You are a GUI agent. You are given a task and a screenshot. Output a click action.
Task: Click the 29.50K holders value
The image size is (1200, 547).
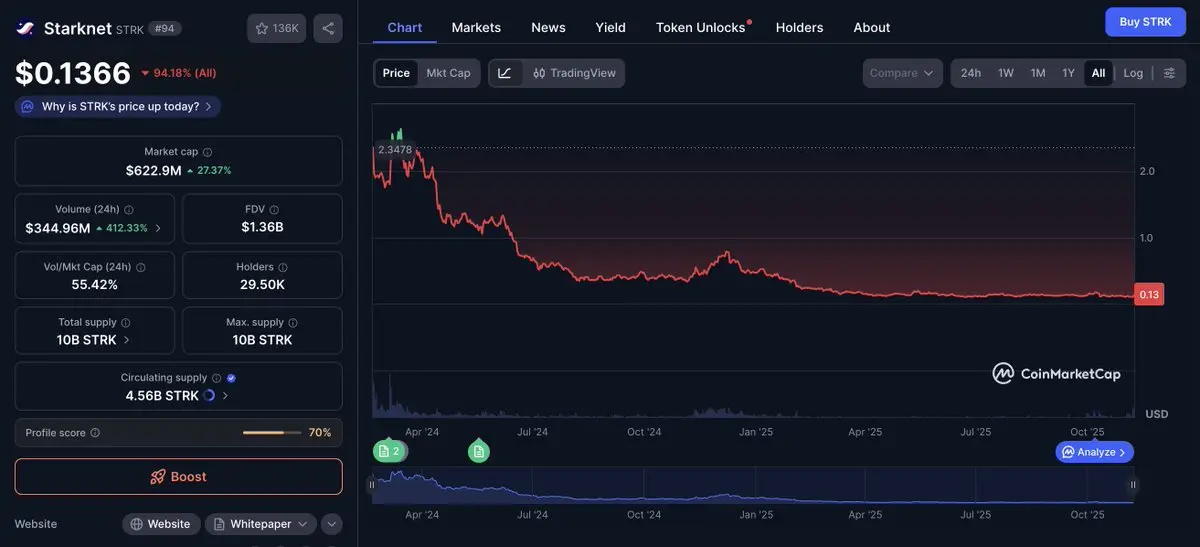[262, 284]
